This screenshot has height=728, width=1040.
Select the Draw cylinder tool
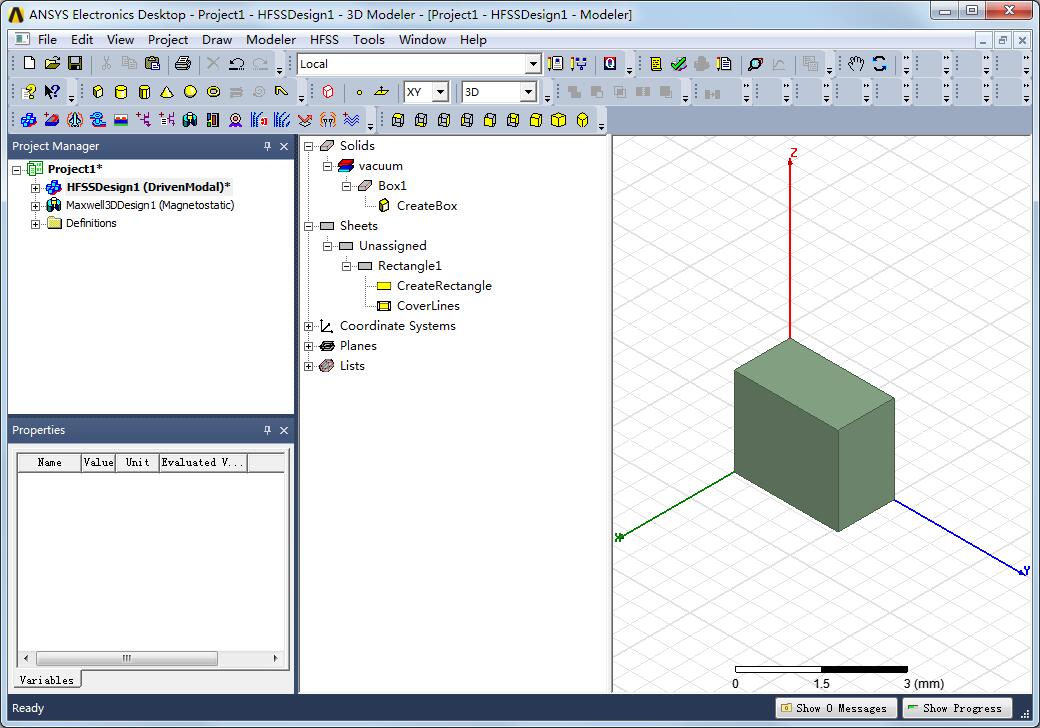(x=121, y=91)
